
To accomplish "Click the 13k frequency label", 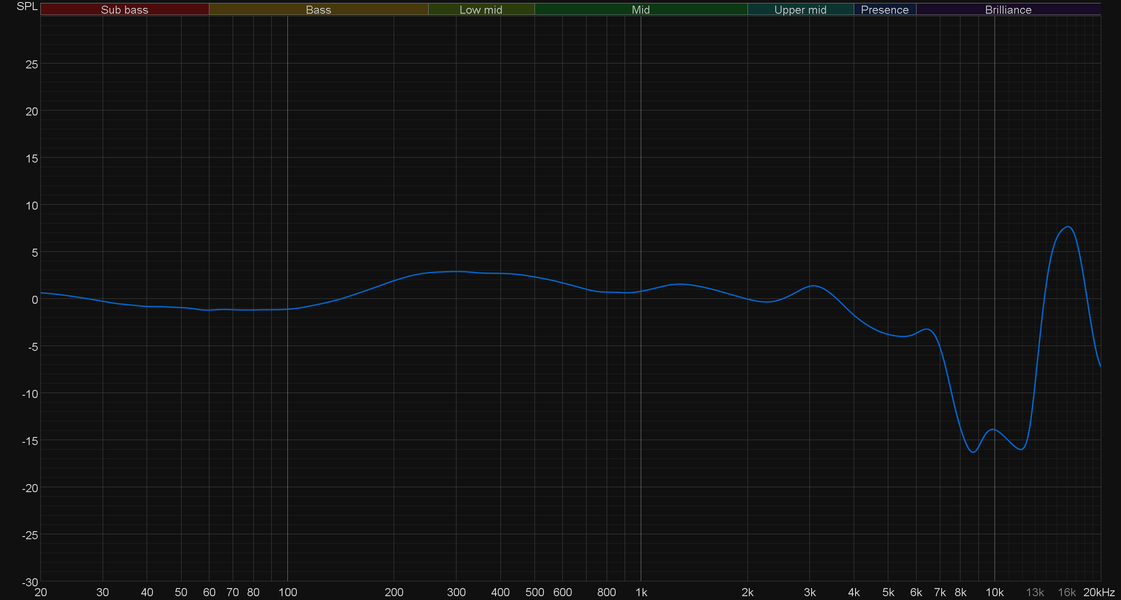I will [x=1035, y=592].
